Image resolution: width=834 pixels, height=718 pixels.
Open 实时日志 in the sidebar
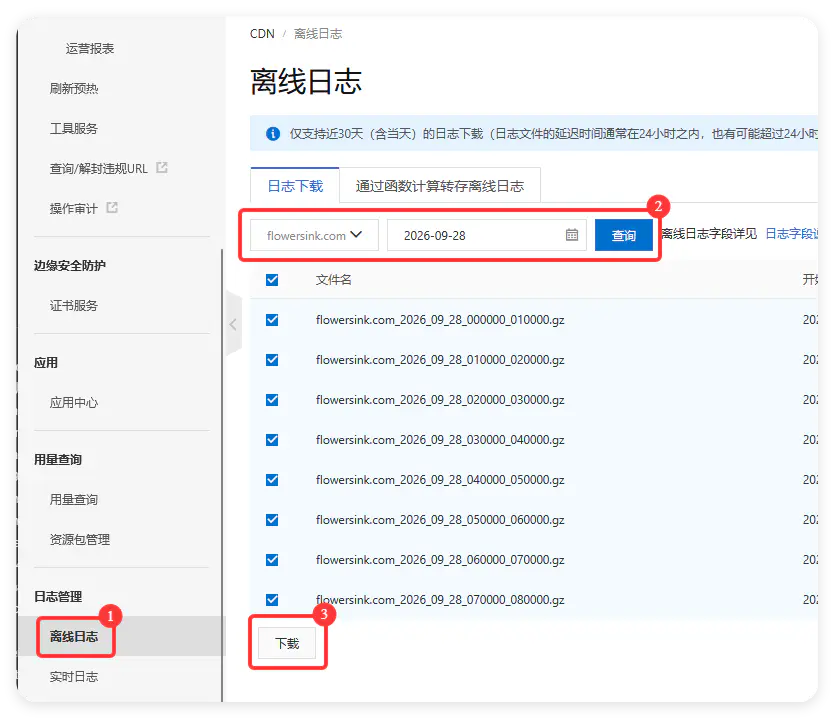tap(74, 677)
